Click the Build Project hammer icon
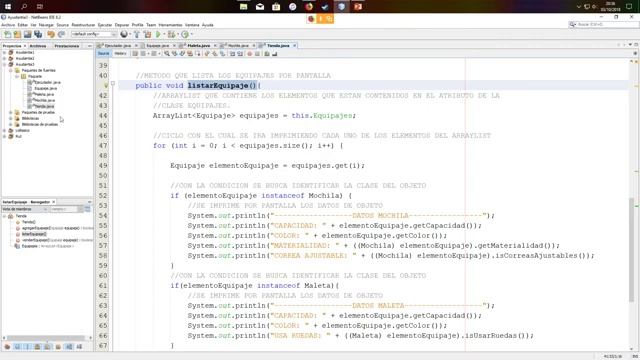This screenshot has height=360, width=640. click(137, 35)
